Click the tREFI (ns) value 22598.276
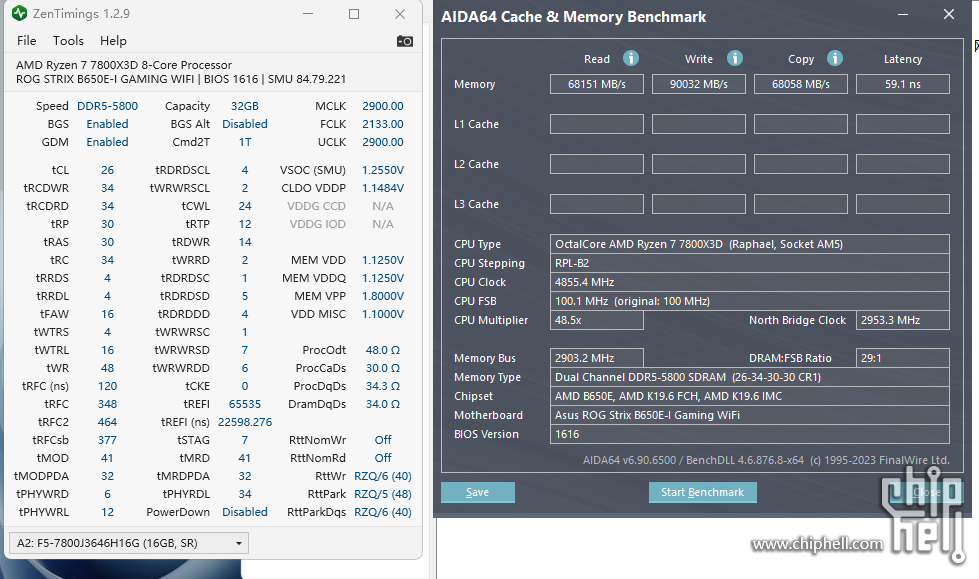The height and width of the screenshot is (579, 979). pyautogui.click(x=245, y=422)
